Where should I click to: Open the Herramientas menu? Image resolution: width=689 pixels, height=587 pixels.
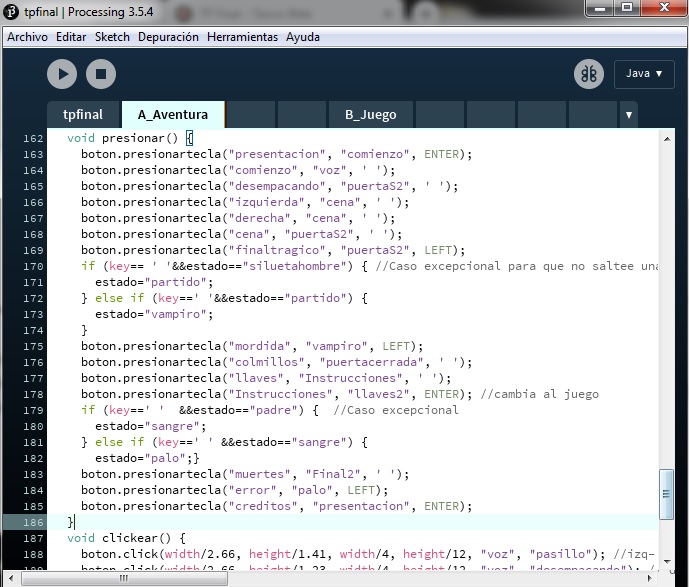pyautogui.click(x=242, y=37)
